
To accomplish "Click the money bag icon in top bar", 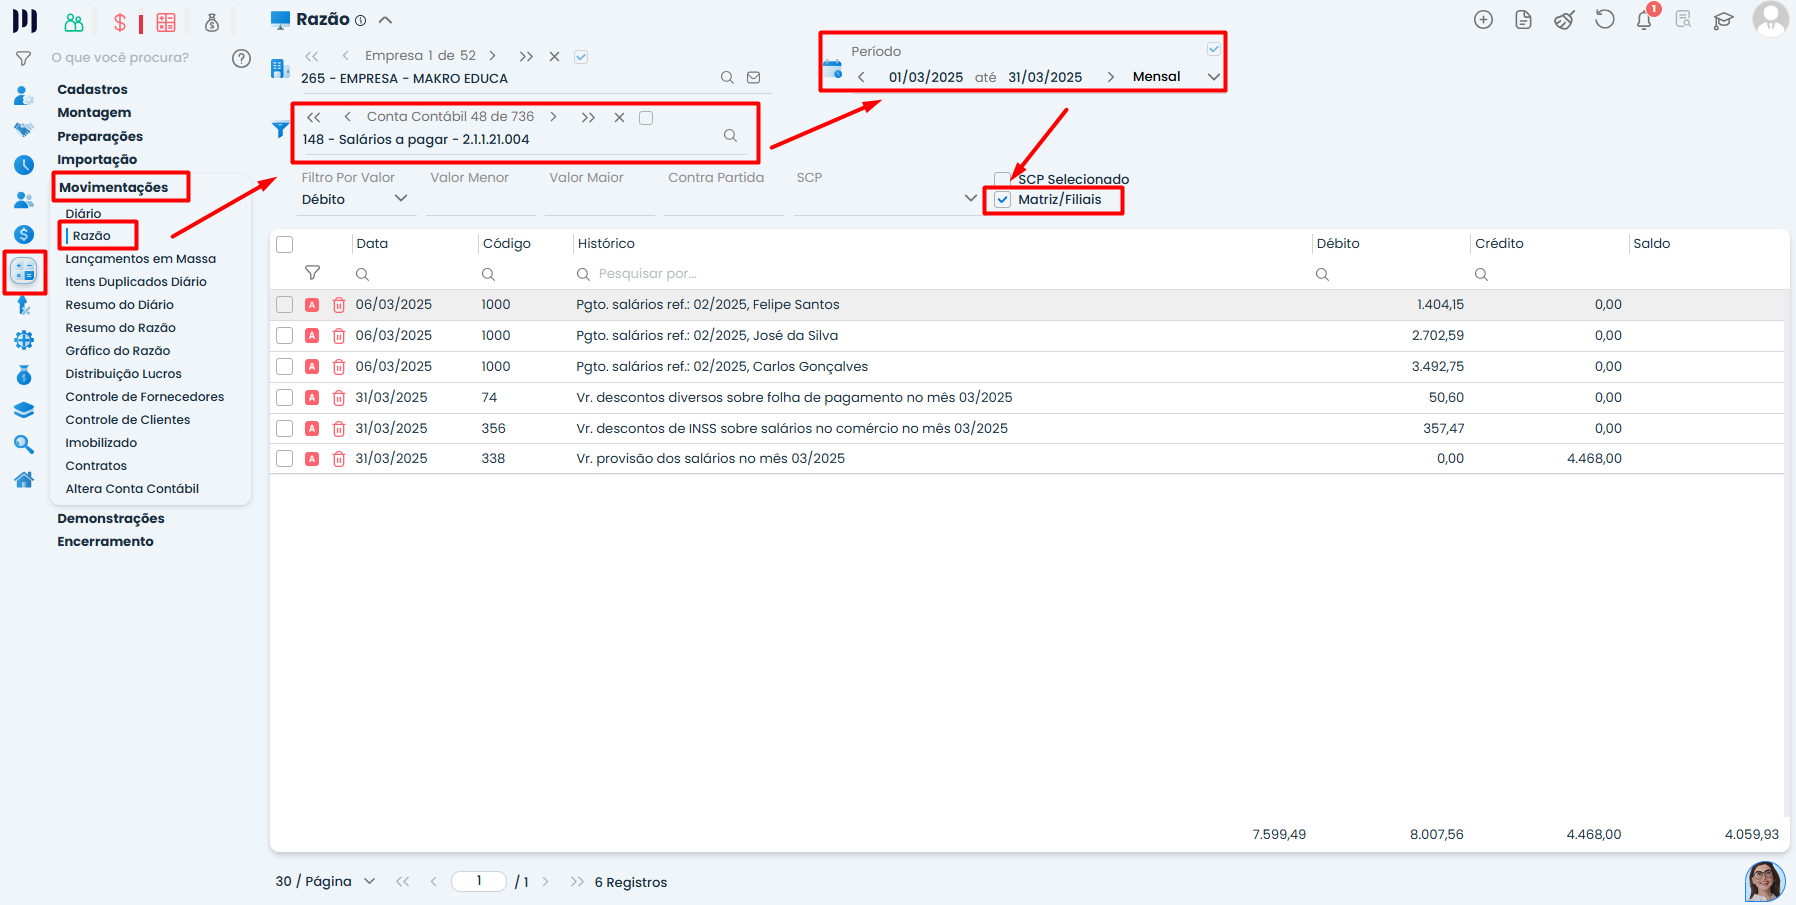I will (x=212, y=22).
